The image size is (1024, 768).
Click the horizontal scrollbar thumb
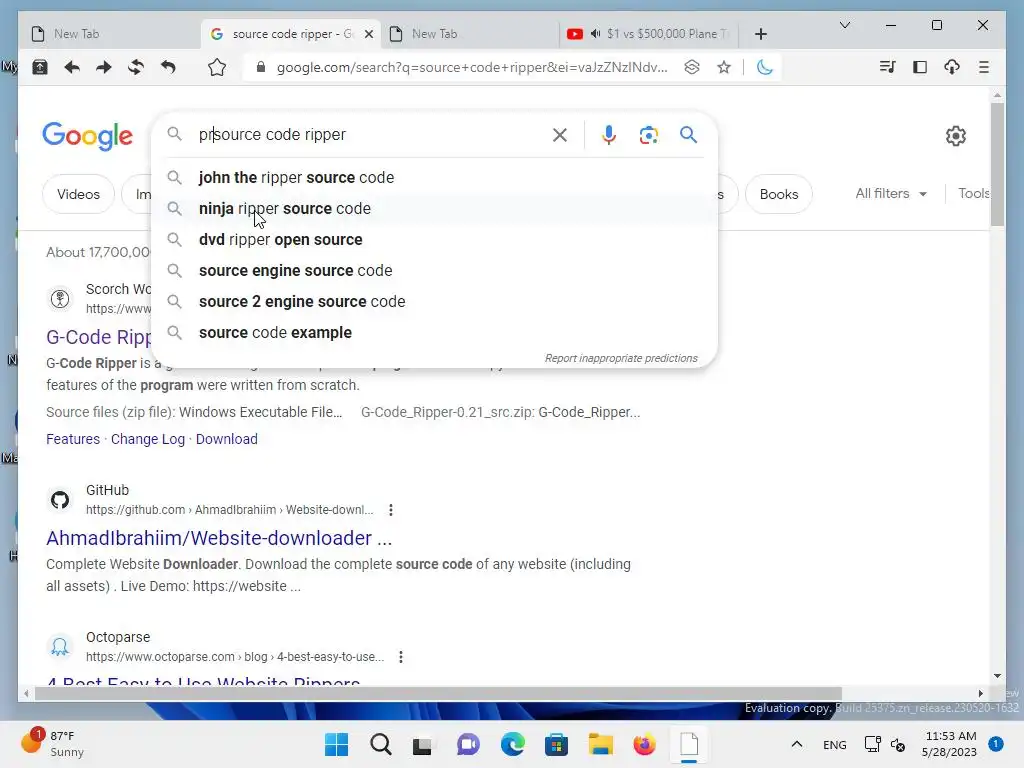coord(438,694)
